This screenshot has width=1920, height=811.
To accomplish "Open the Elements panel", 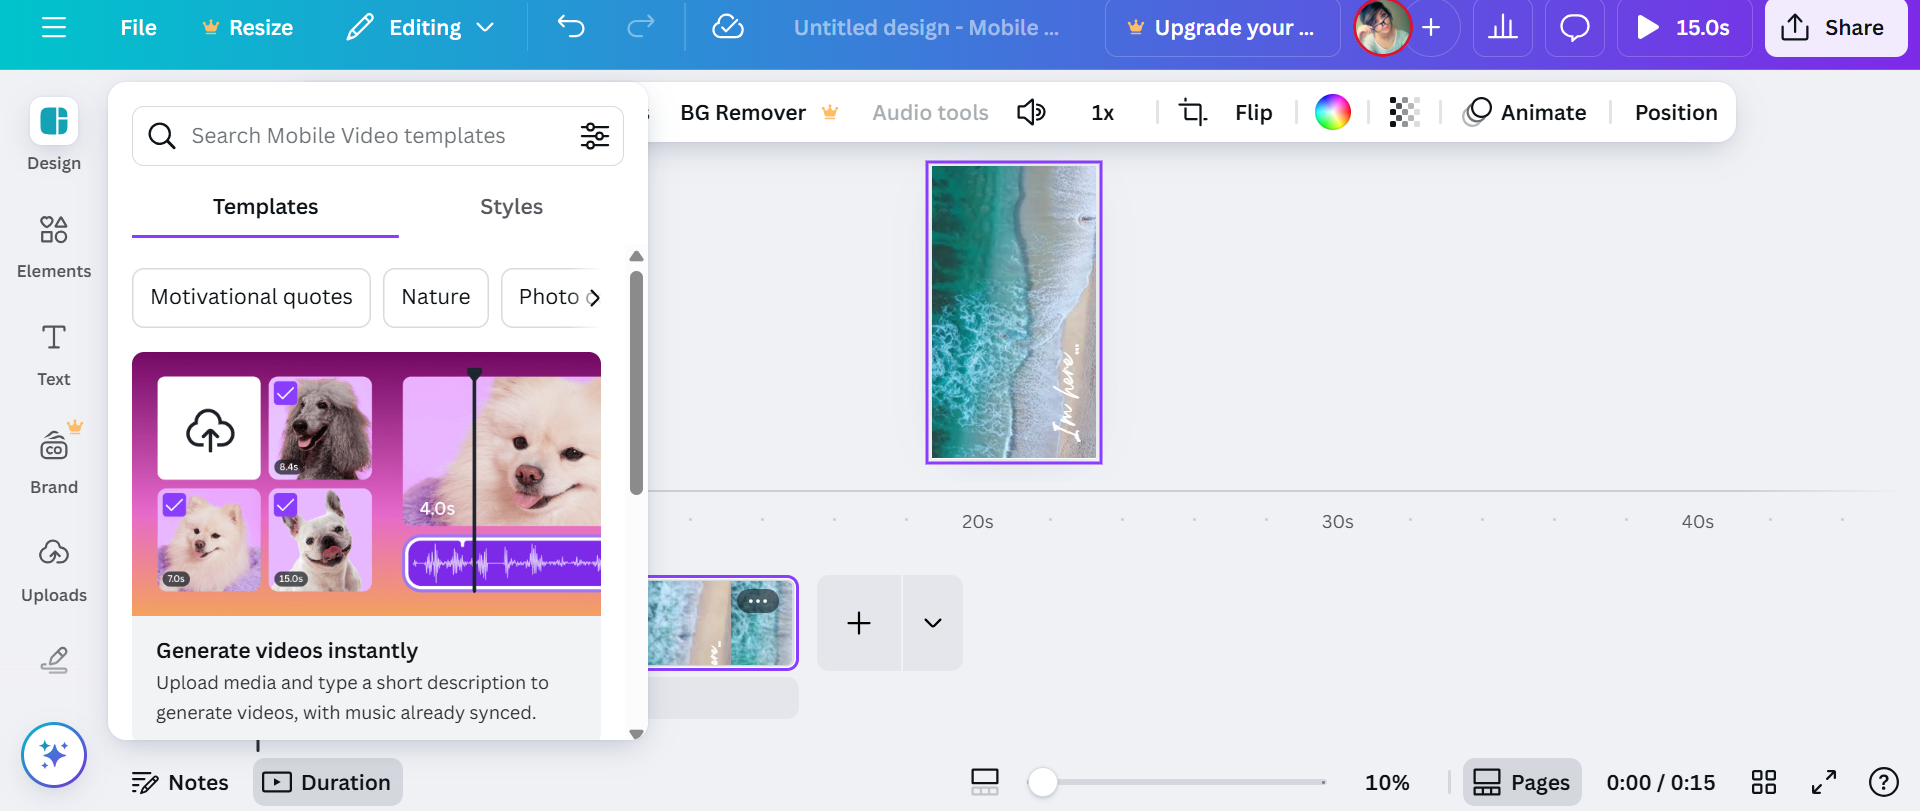I will click(54, 246).
